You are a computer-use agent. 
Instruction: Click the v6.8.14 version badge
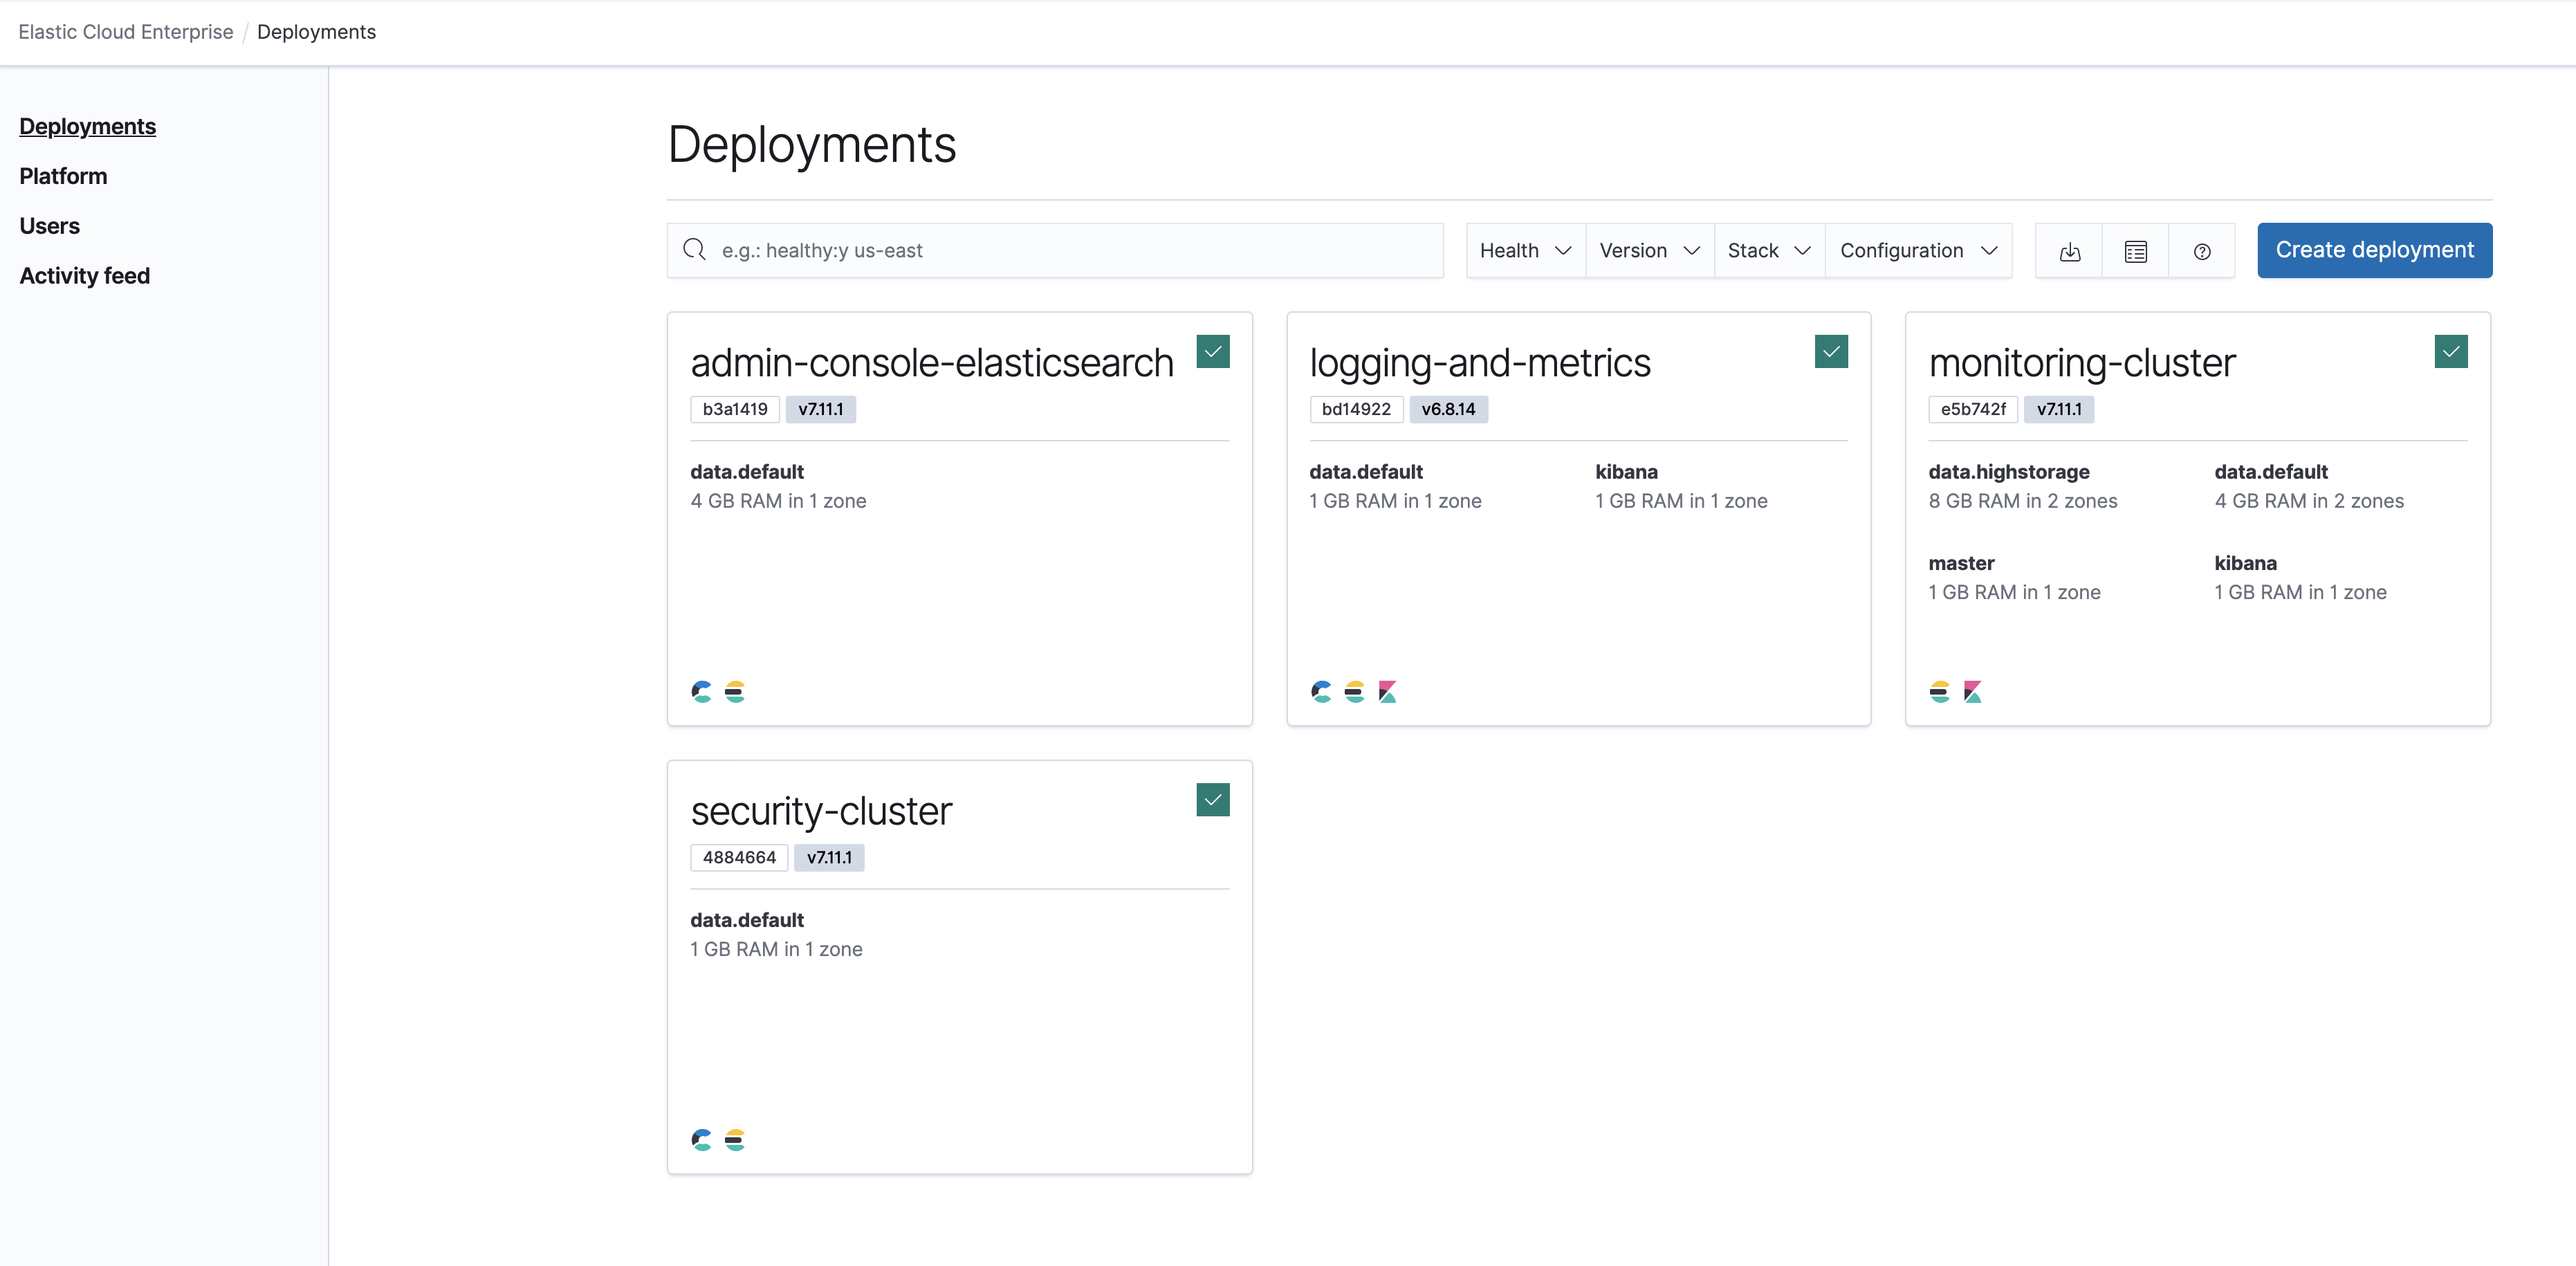1448,409
